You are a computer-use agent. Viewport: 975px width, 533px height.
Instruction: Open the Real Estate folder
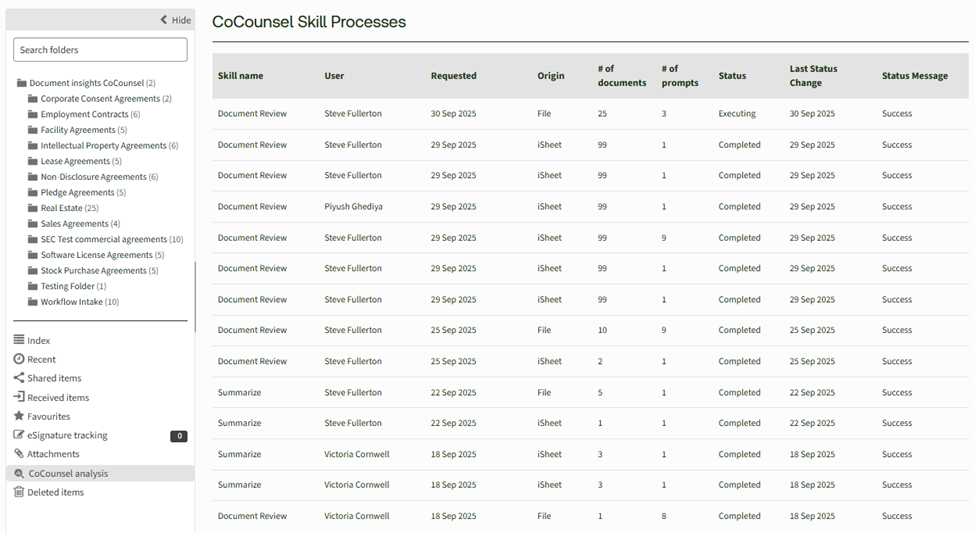click(61, 208)
